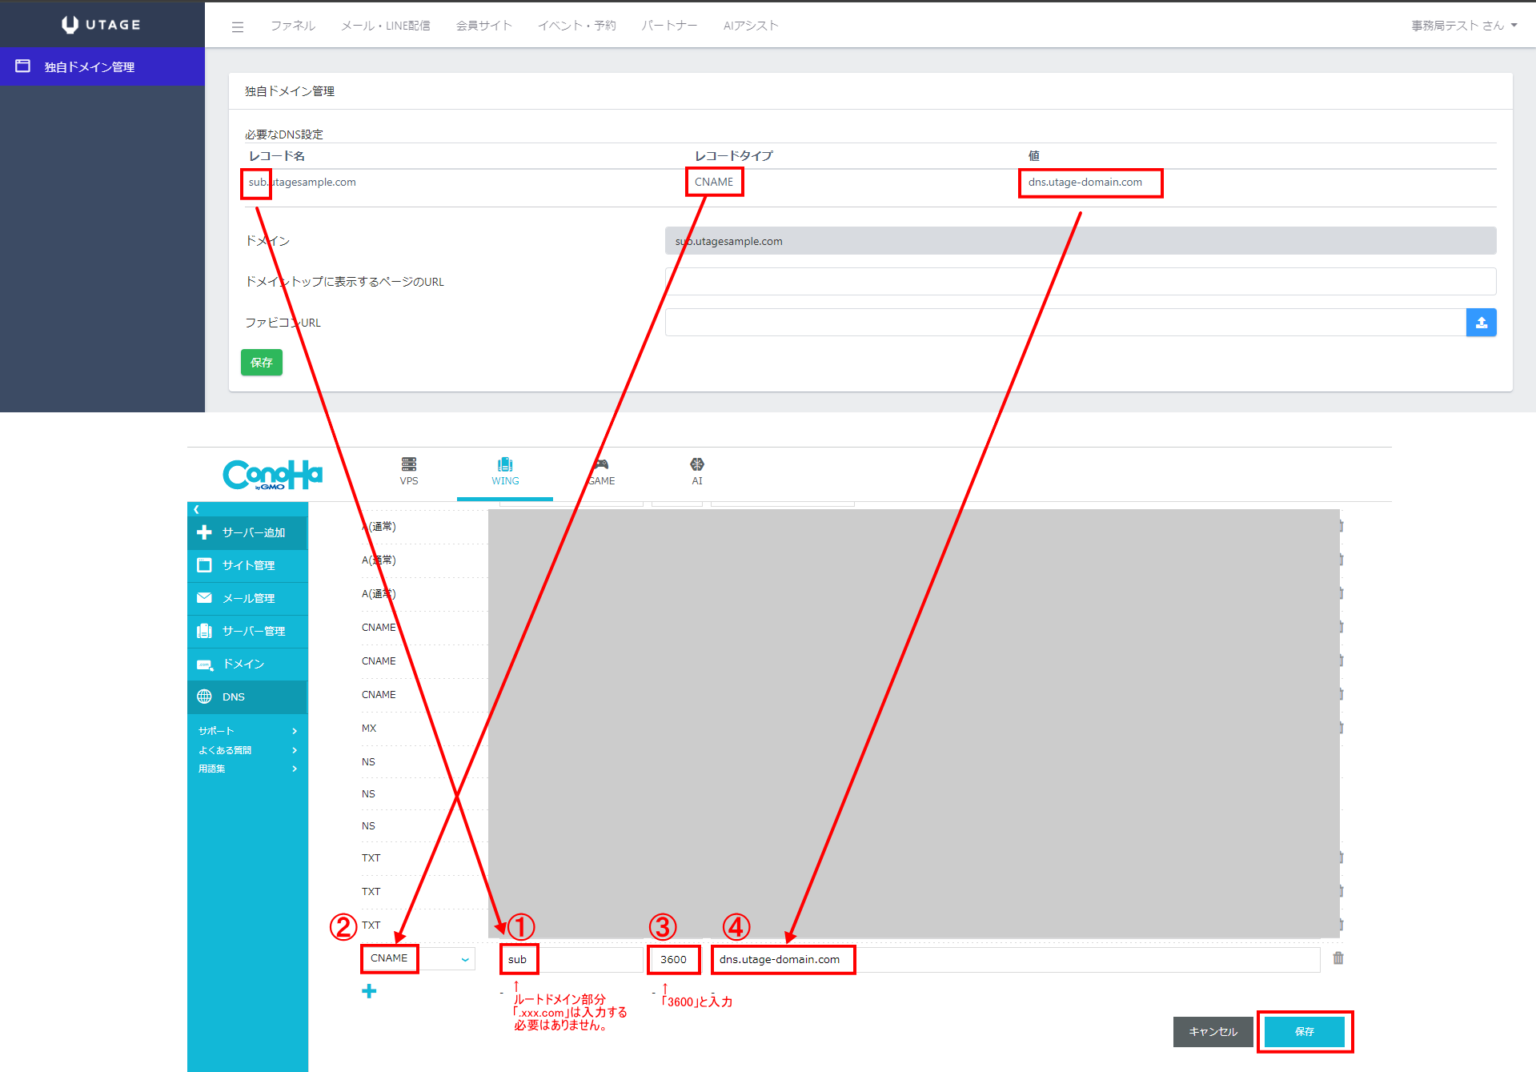Open the AI icon in ConoHa header
Screen dimensions: 1536x1072
[697, 470]
